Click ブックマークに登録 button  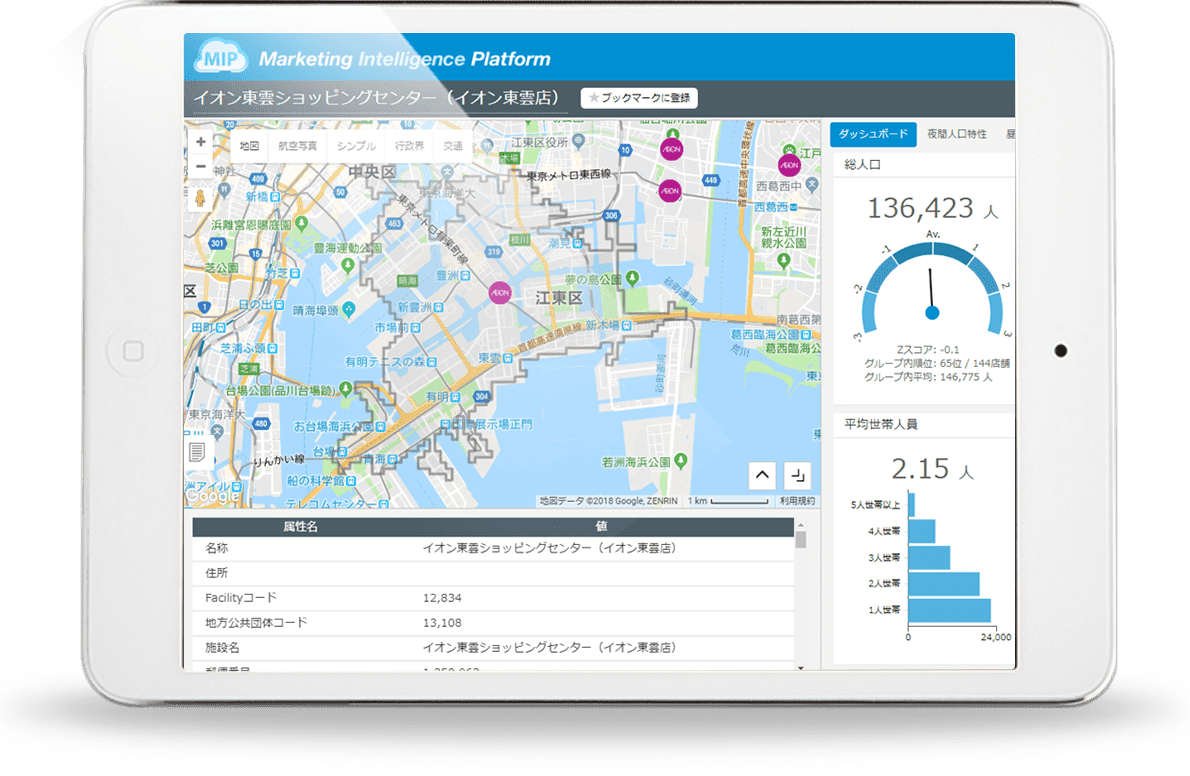(x=639, y=98)
